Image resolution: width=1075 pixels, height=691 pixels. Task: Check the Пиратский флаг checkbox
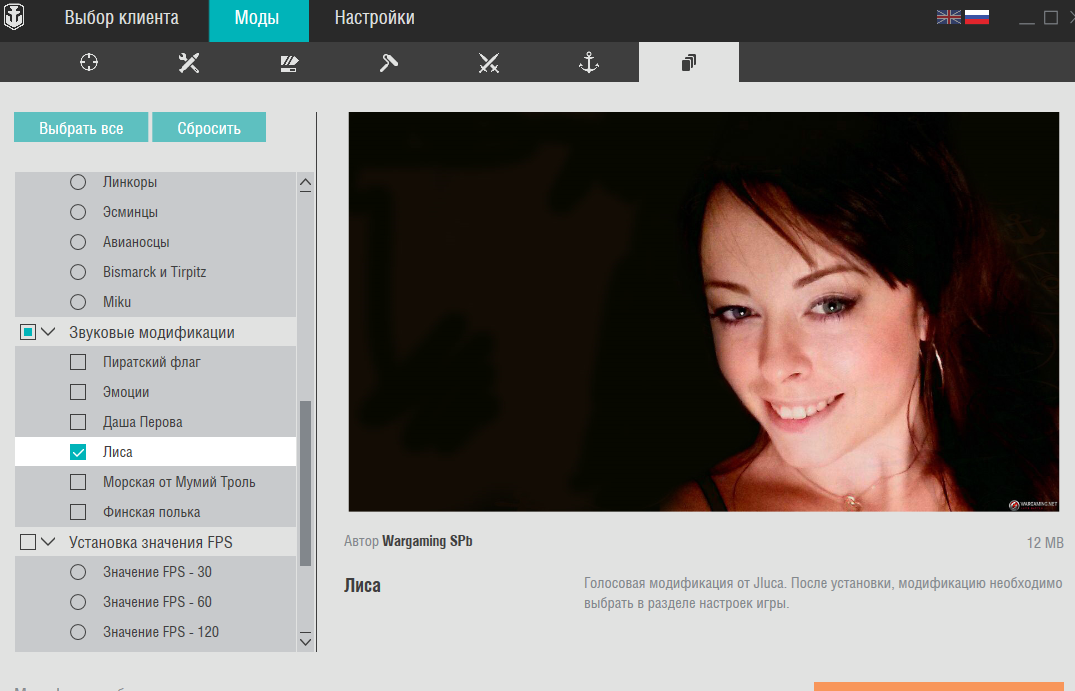point(78,362)
